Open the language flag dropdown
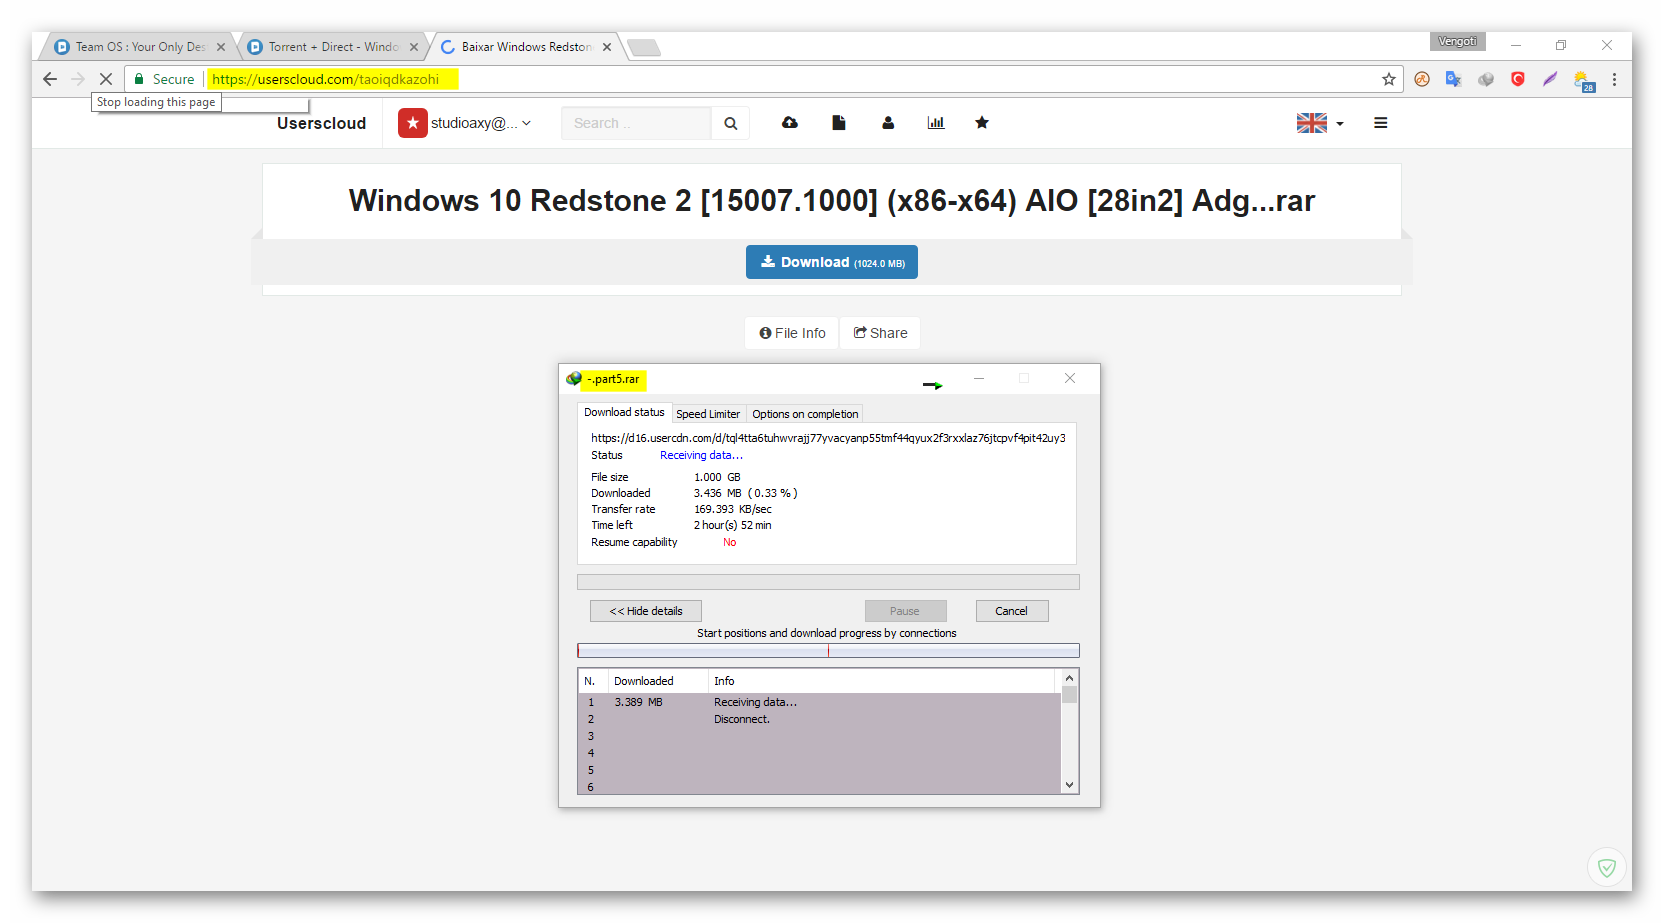This screenshot has height=923, width=1664. pos(1320,123)
